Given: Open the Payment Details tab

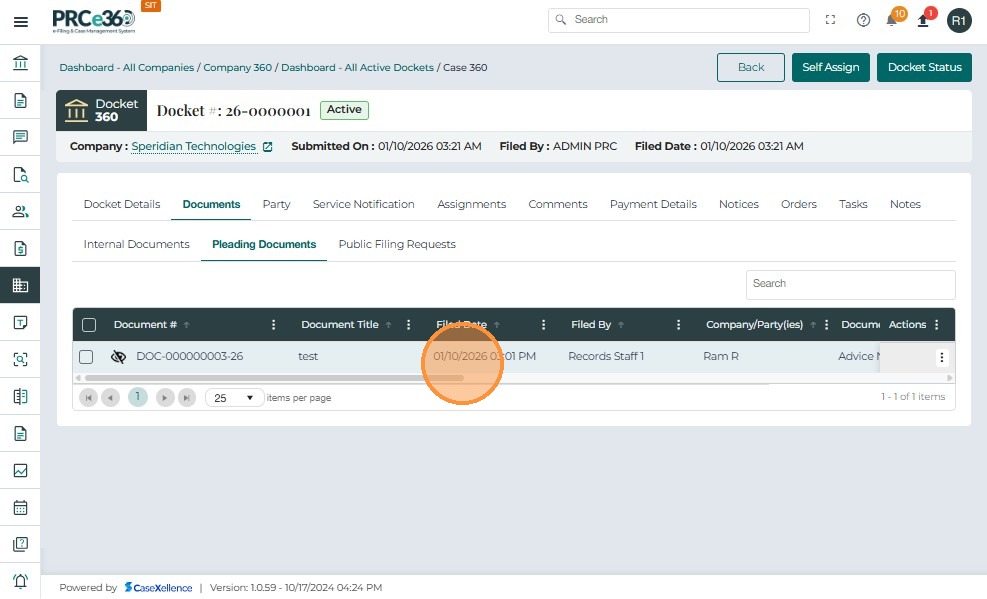Looking at the screenshot, I should pos(653,204).
